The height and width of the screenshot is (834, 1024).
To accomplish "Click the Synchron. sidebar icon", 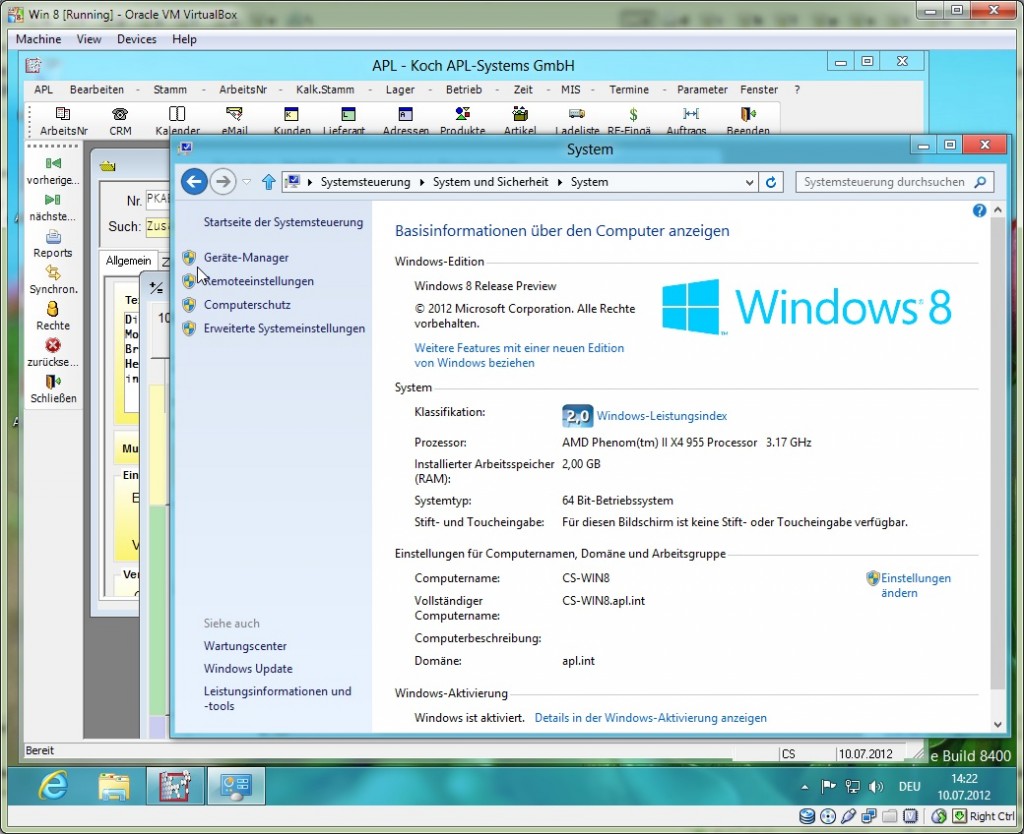I will [53, 280].
